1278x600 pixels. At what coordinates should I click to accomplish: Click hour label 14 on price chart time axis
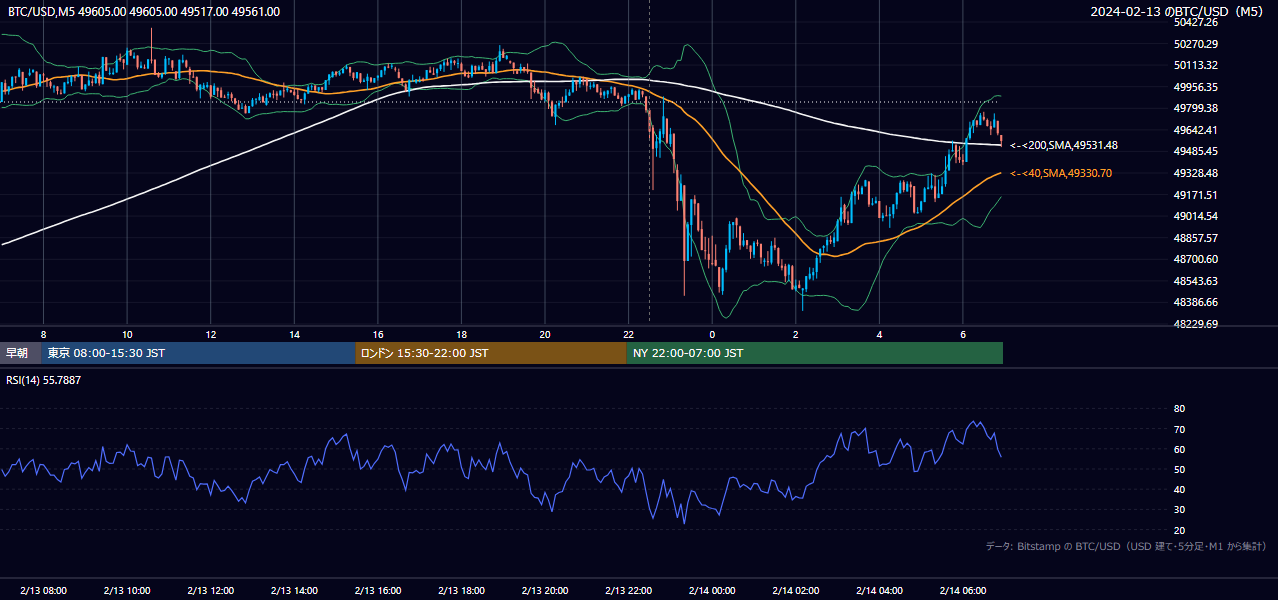(x=294, y=334)
